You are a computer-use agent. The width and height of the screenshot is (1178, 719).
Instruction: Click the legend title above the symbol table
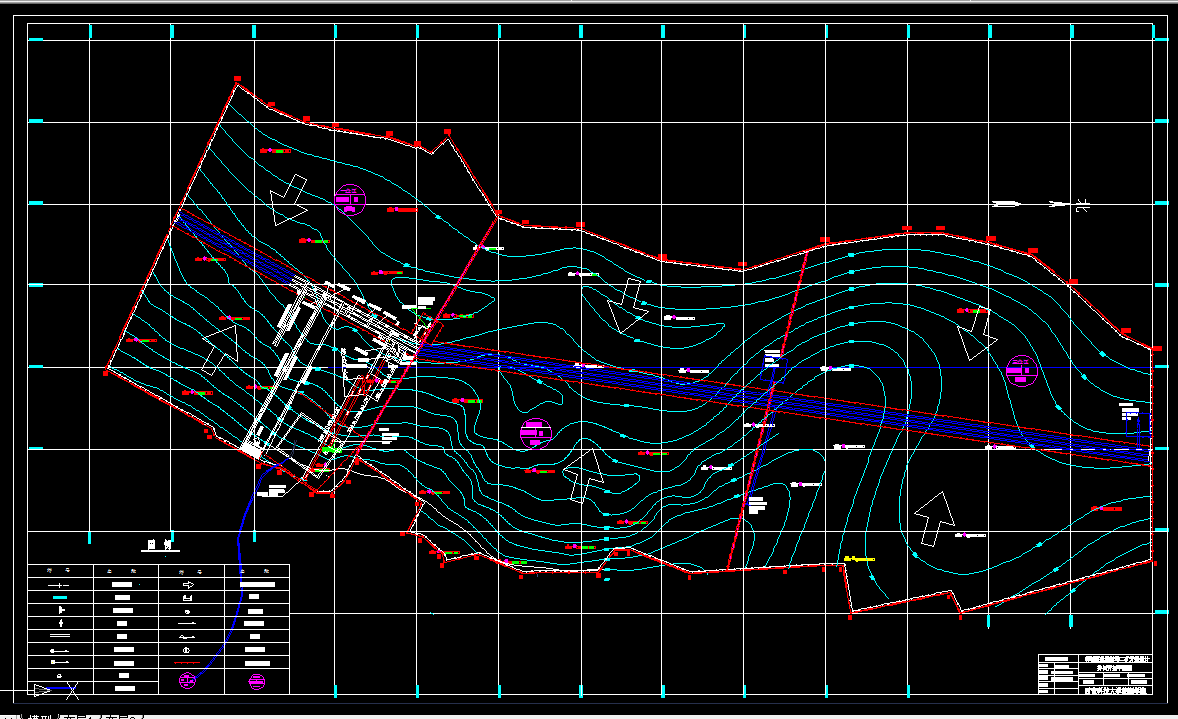click(x=160, y=545)
